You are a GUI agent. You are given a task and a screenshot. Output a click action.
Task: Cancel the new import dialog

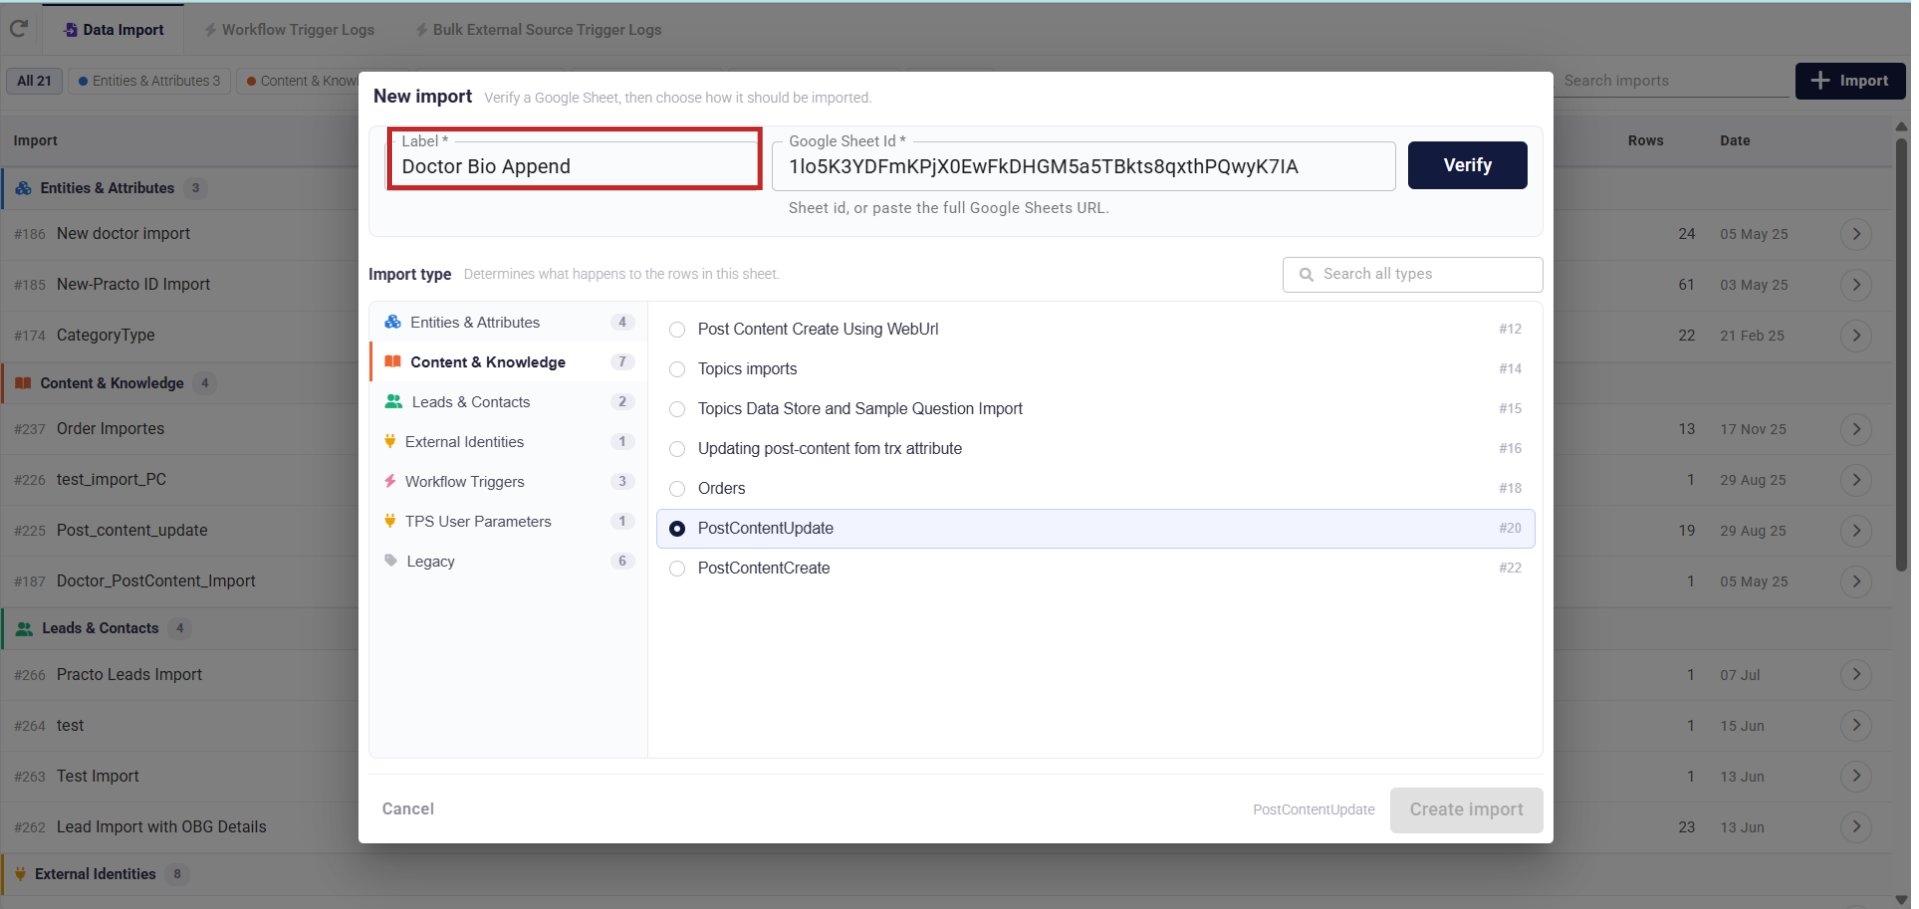point(408,809)
